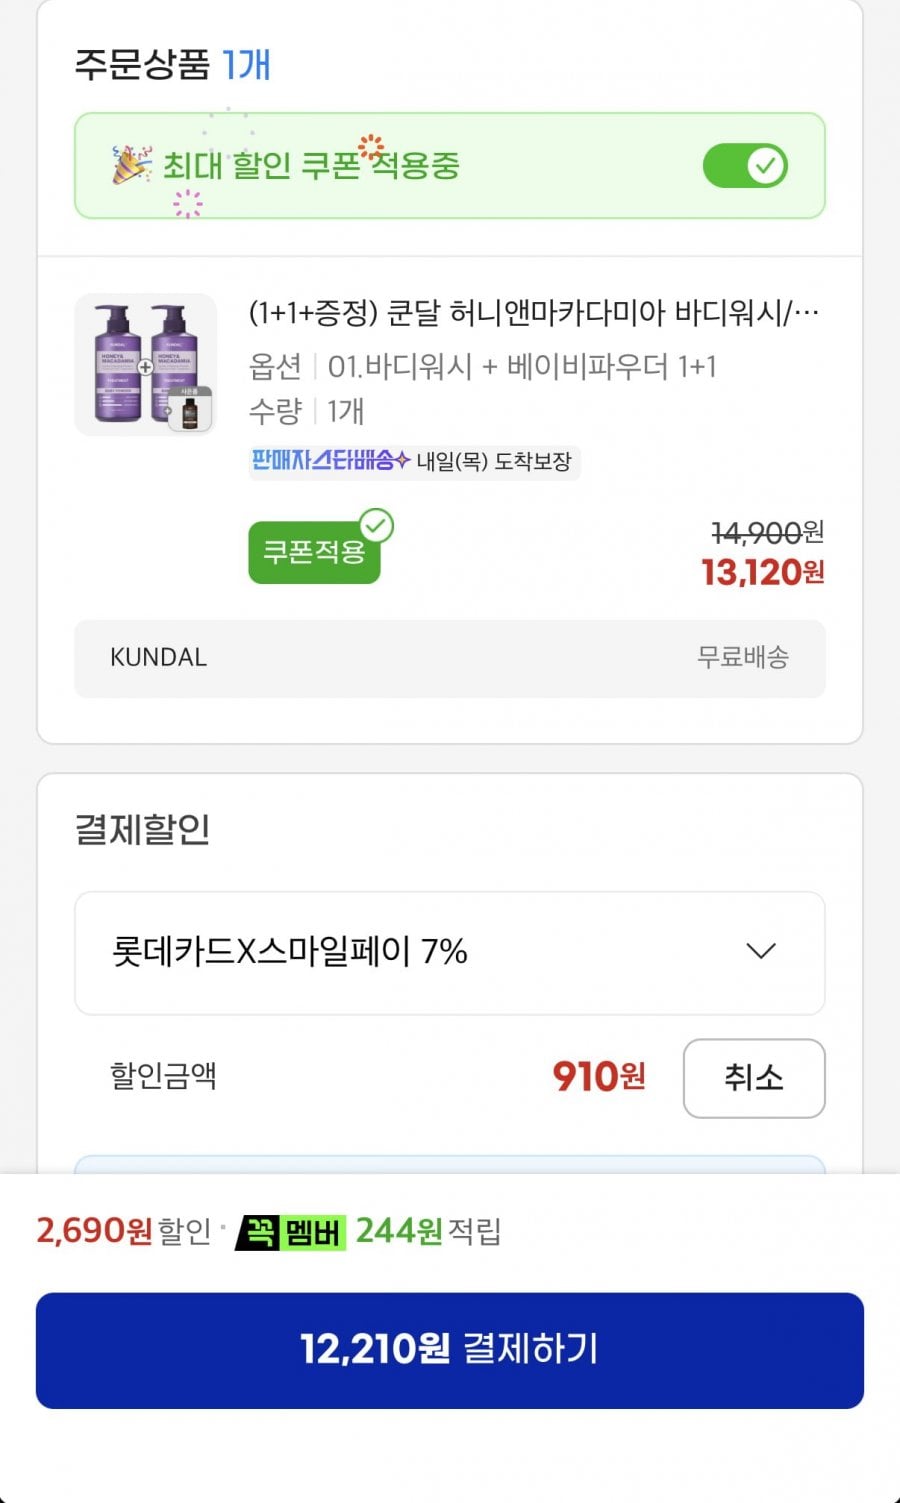Tap the checkmark on 쿠폰적용 badge

376,526
